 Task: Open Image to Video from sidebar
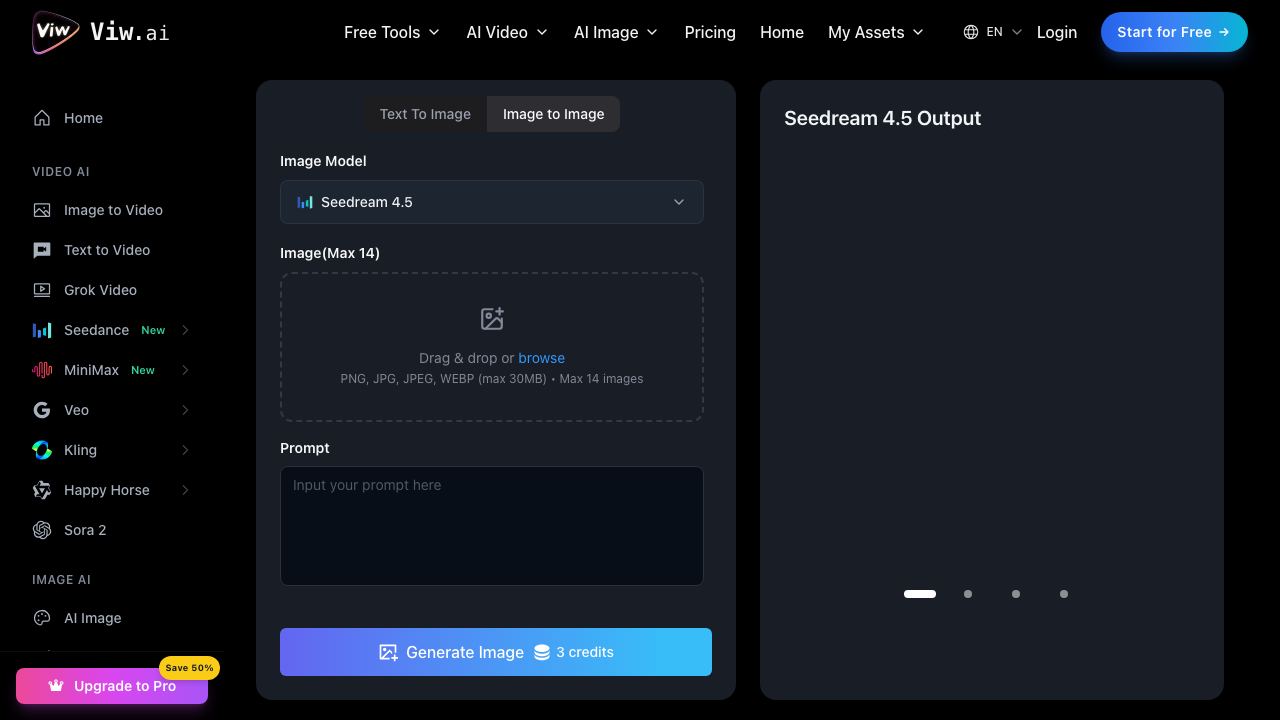click(112, 210)
